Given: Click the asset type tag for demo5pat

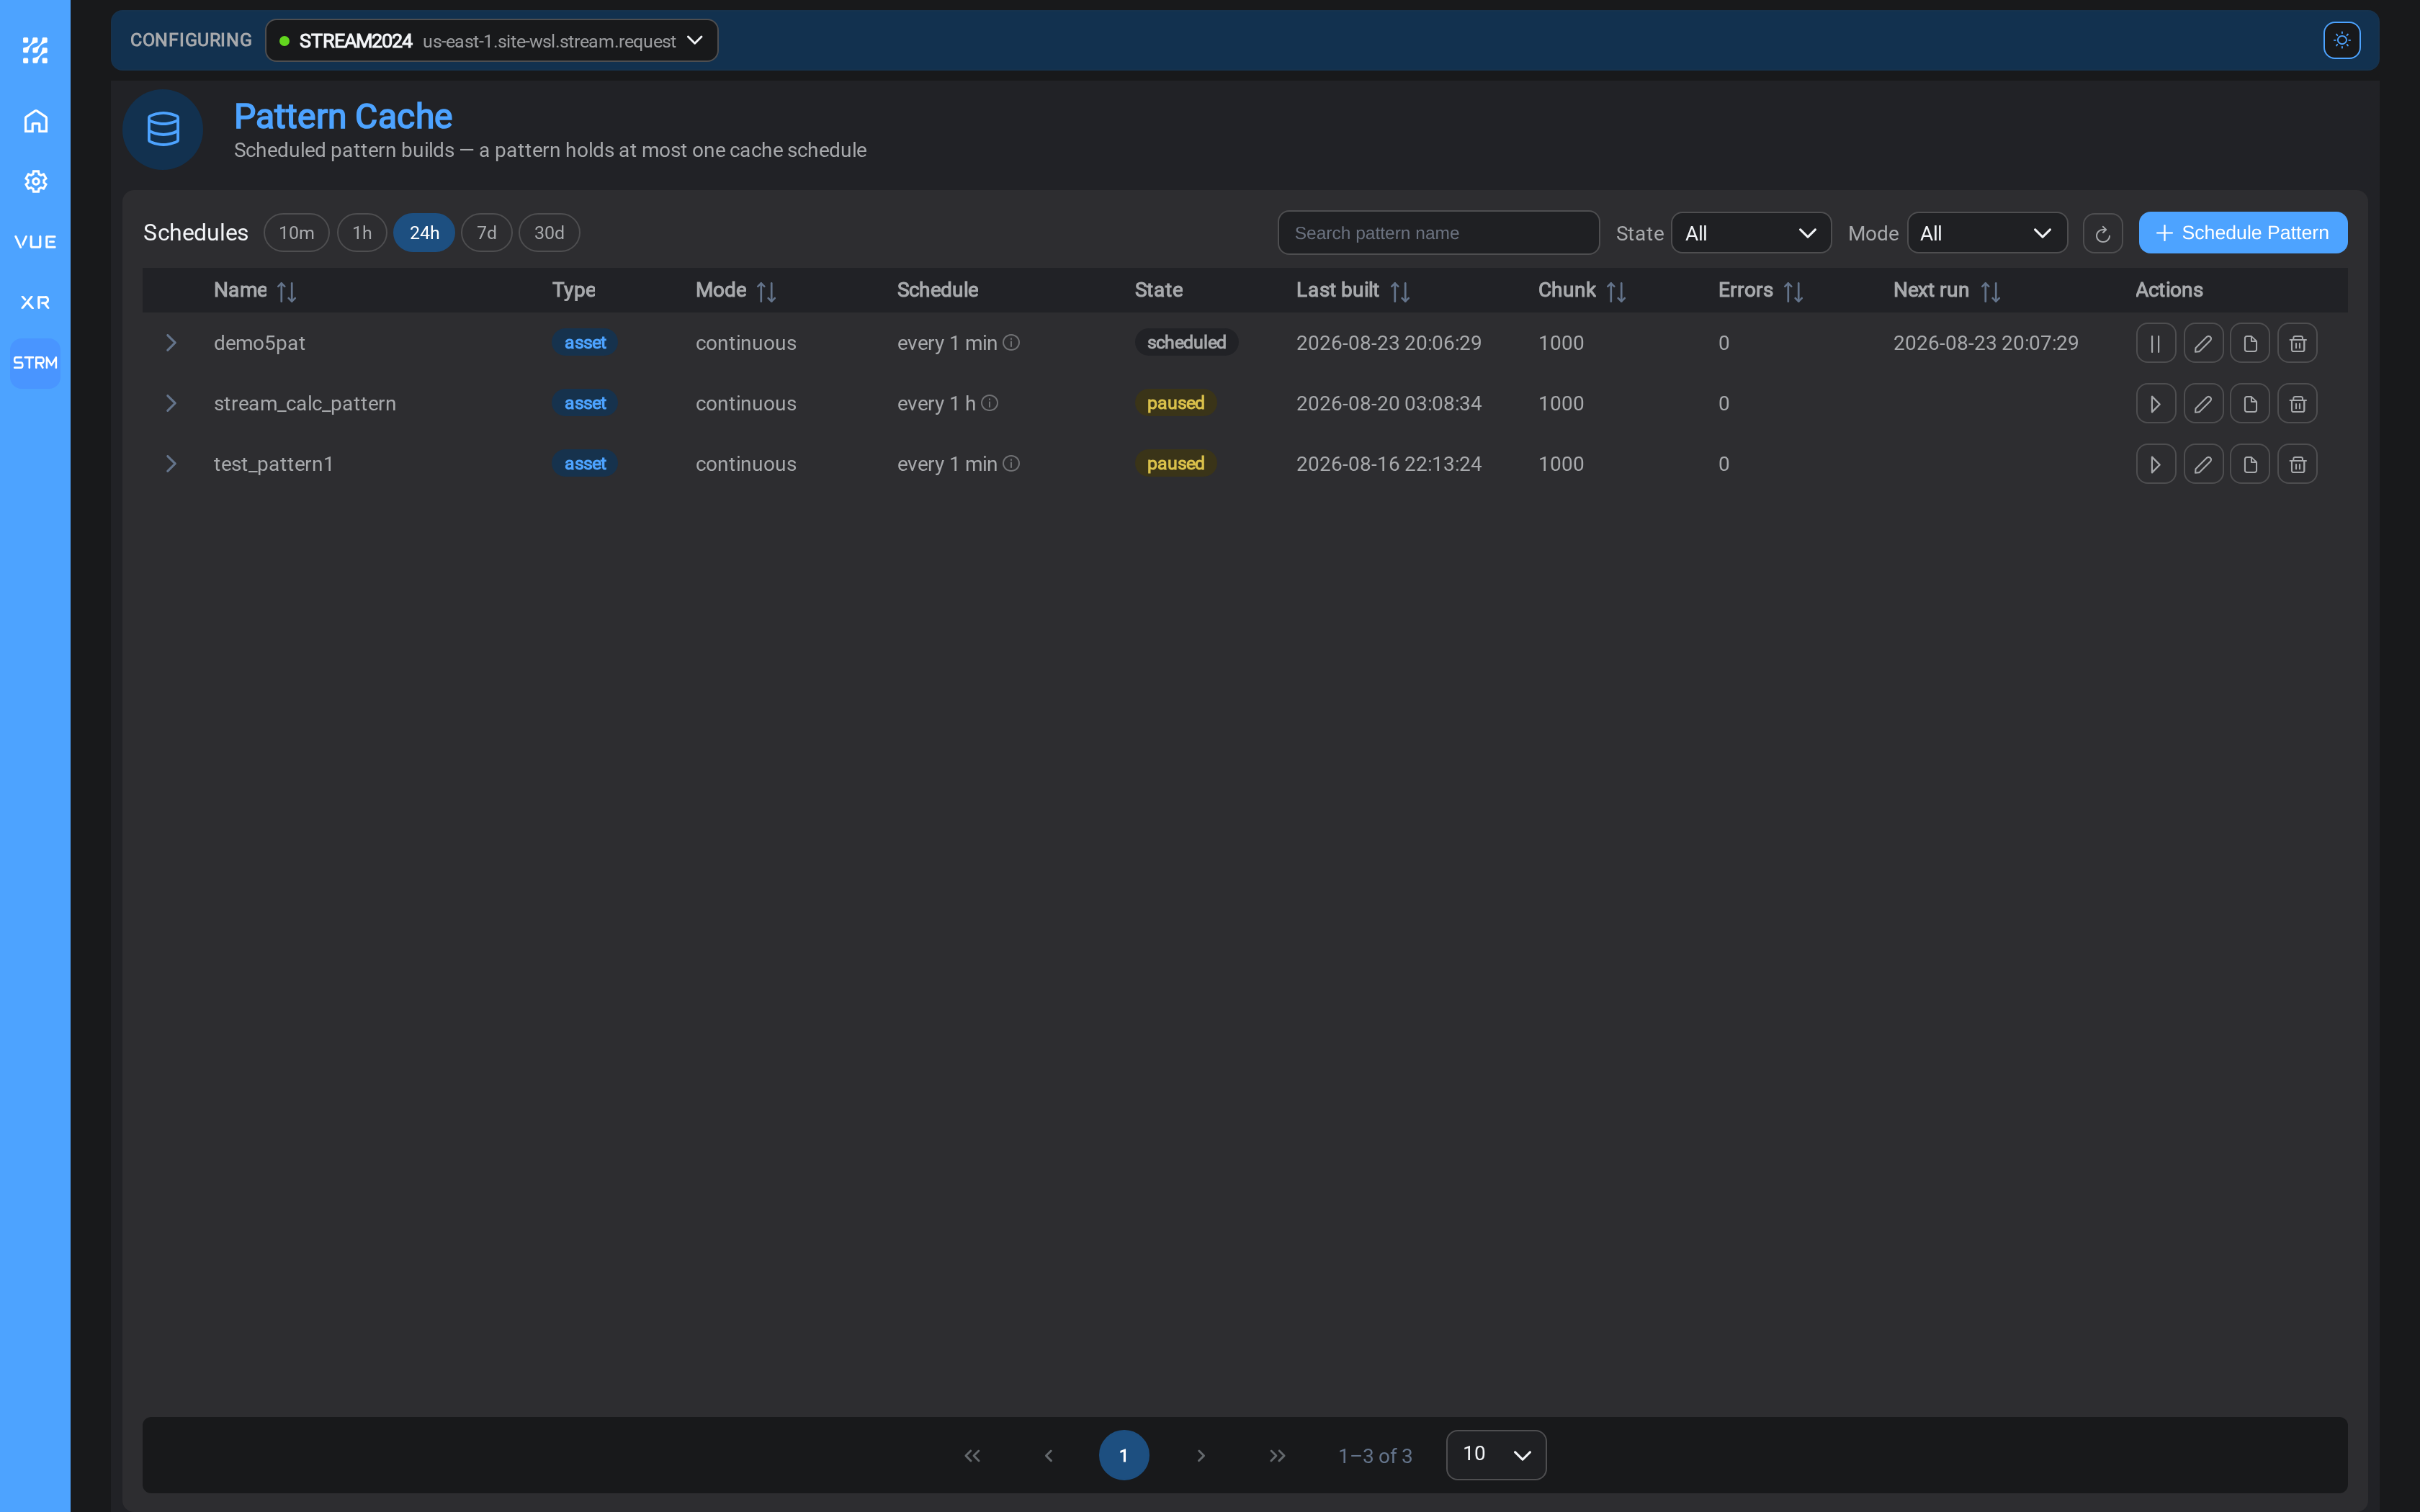Looking at the screenshot, I should [x=585, y=343].
